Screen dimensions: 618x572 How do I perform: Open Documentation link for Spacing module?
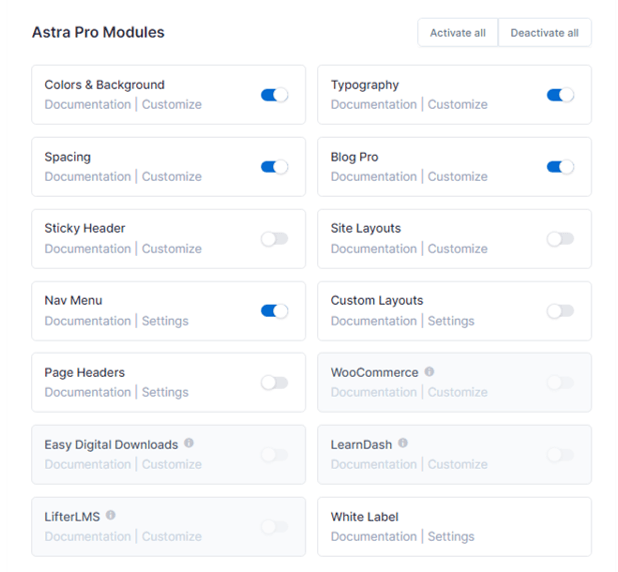[x=87, y=177]
